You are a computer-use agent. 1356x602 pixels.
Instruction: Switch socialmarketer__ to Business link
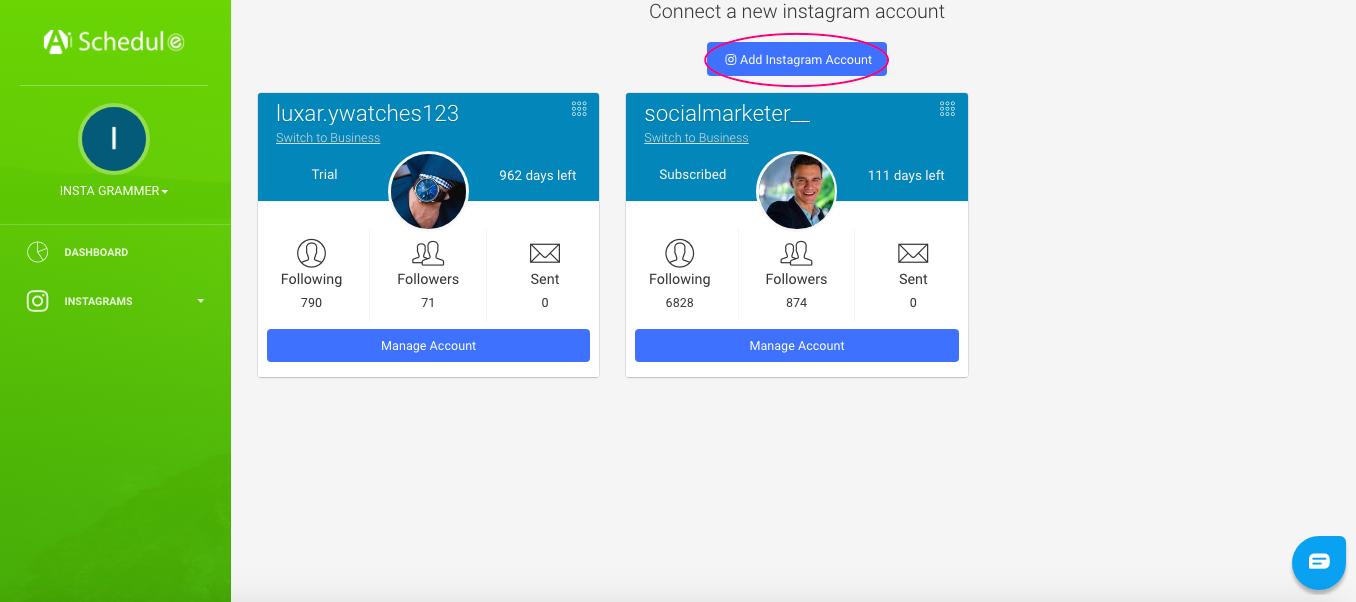click(696, 138)
